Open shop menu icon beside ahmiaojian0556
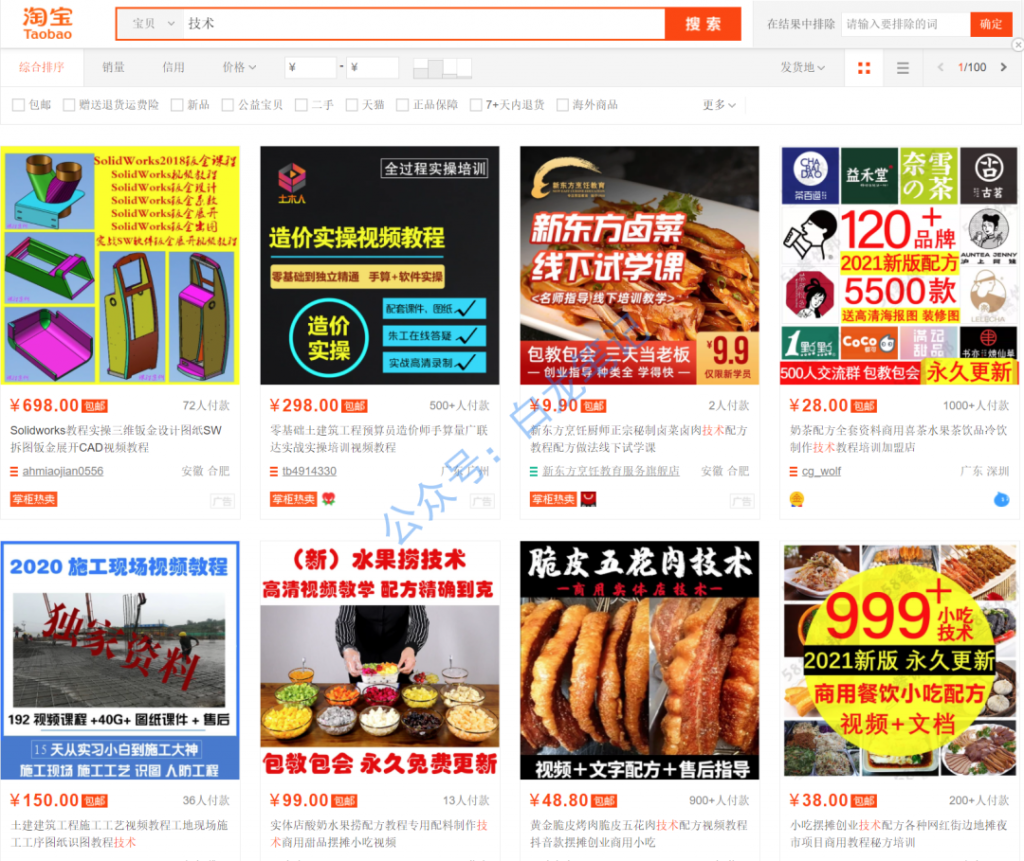1024x861 pixels. (14, 472)
